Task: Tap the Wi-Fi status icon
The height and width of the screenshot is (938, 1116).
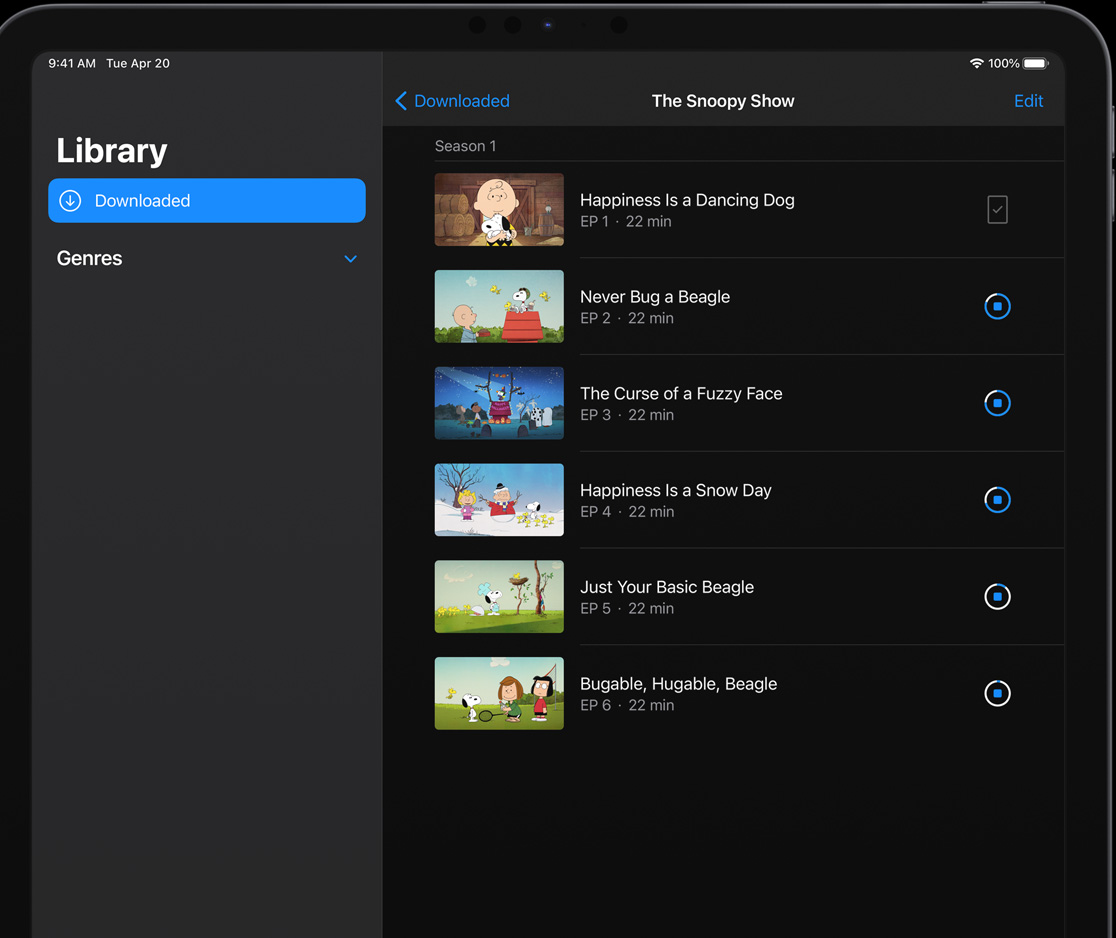Action: pos(976,63)
